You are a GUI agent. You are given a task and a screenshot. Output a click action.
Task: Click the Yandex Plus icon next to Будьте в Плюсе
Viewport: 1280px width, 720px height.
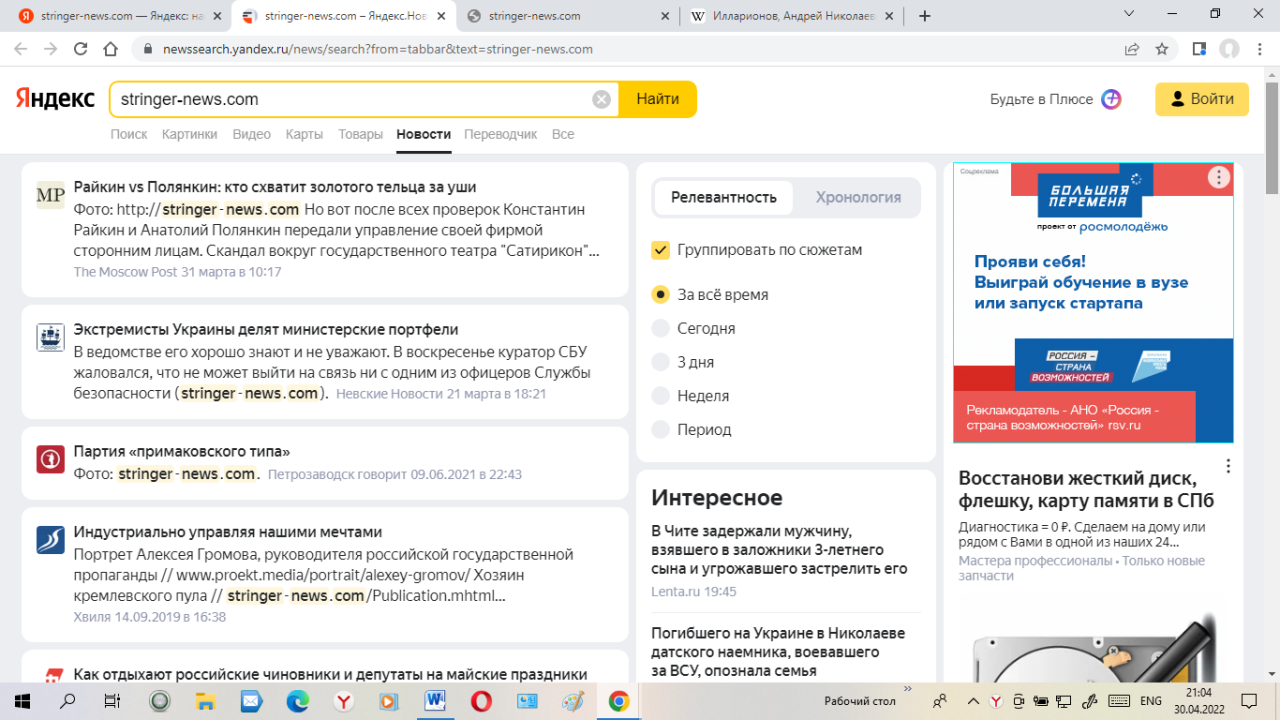pyautogui.click(x=1111, y=99)
